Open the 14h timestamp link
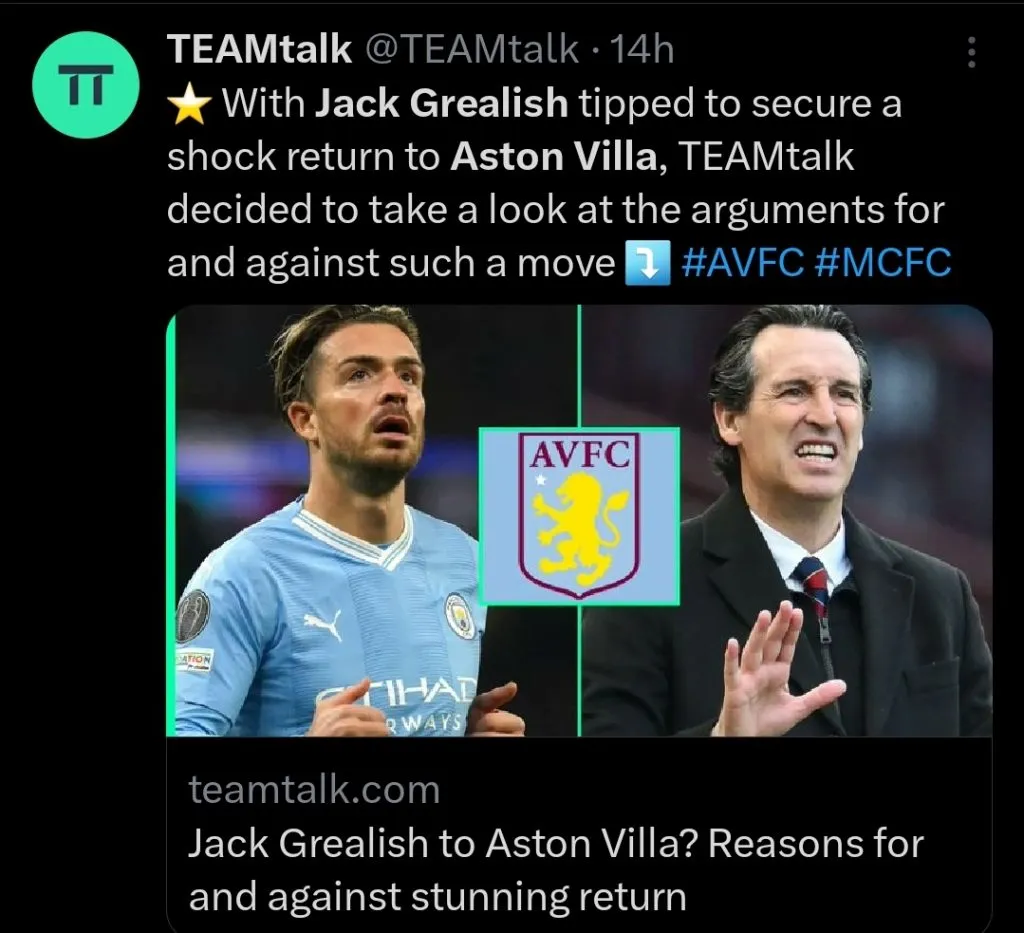The width and height of the screenshot is (1024, 933). point(642,50)
